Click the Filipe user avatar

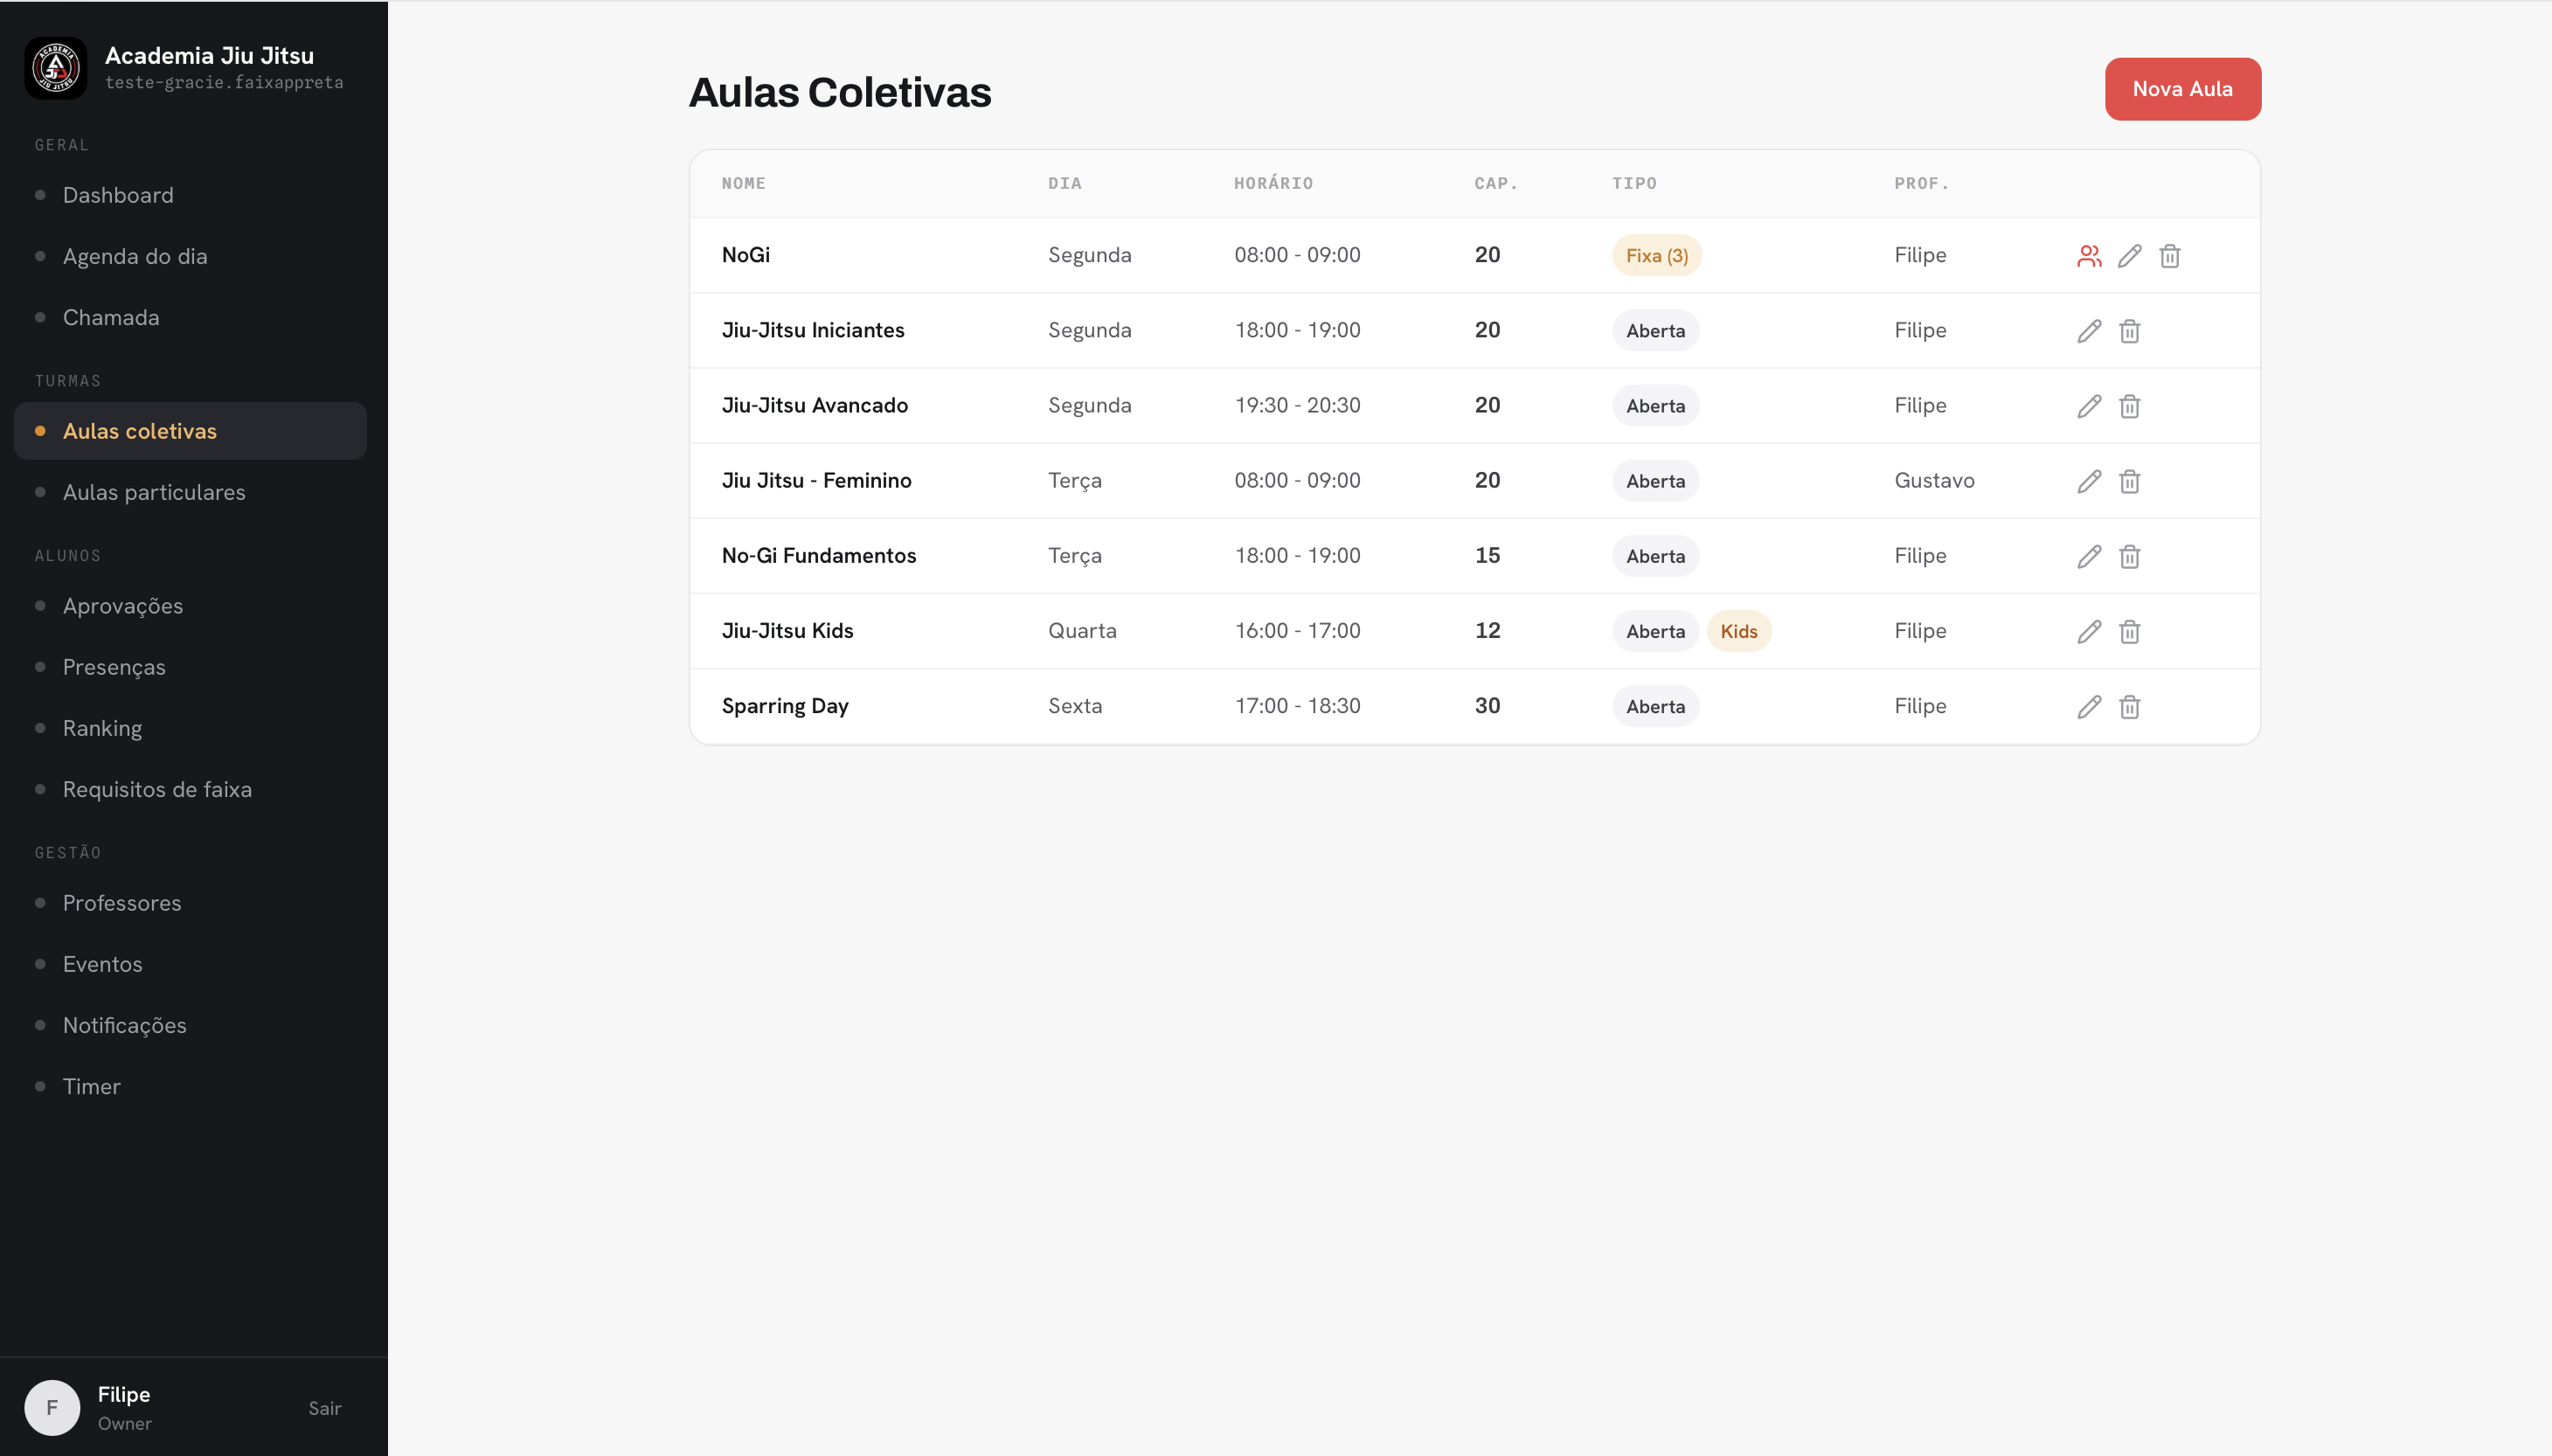52,1408
